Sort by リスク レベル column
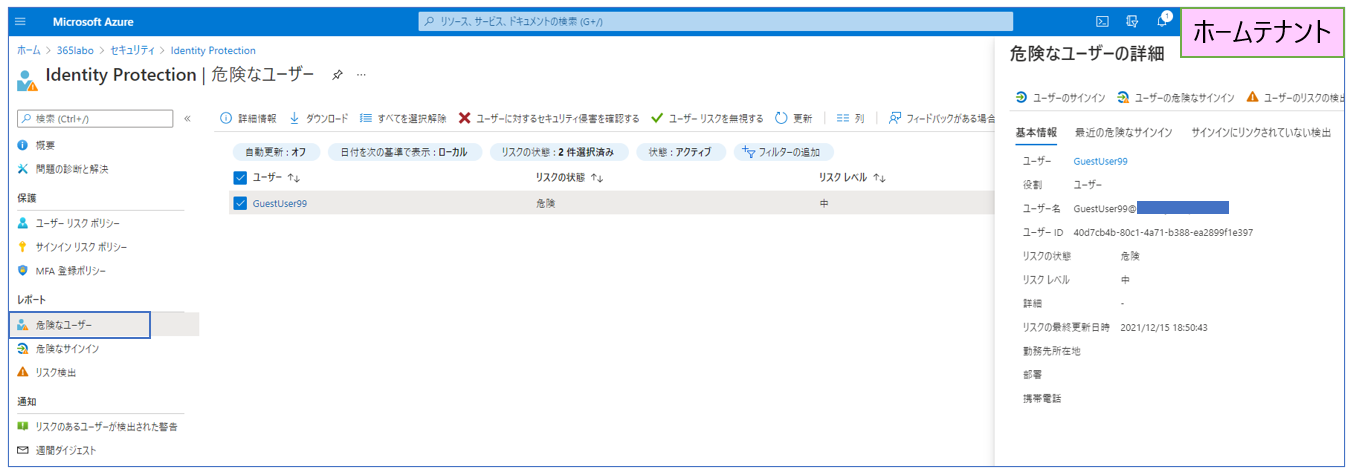Image resolution: width=1352 pixels, height=473 pixels. click(x=852, y=177)
